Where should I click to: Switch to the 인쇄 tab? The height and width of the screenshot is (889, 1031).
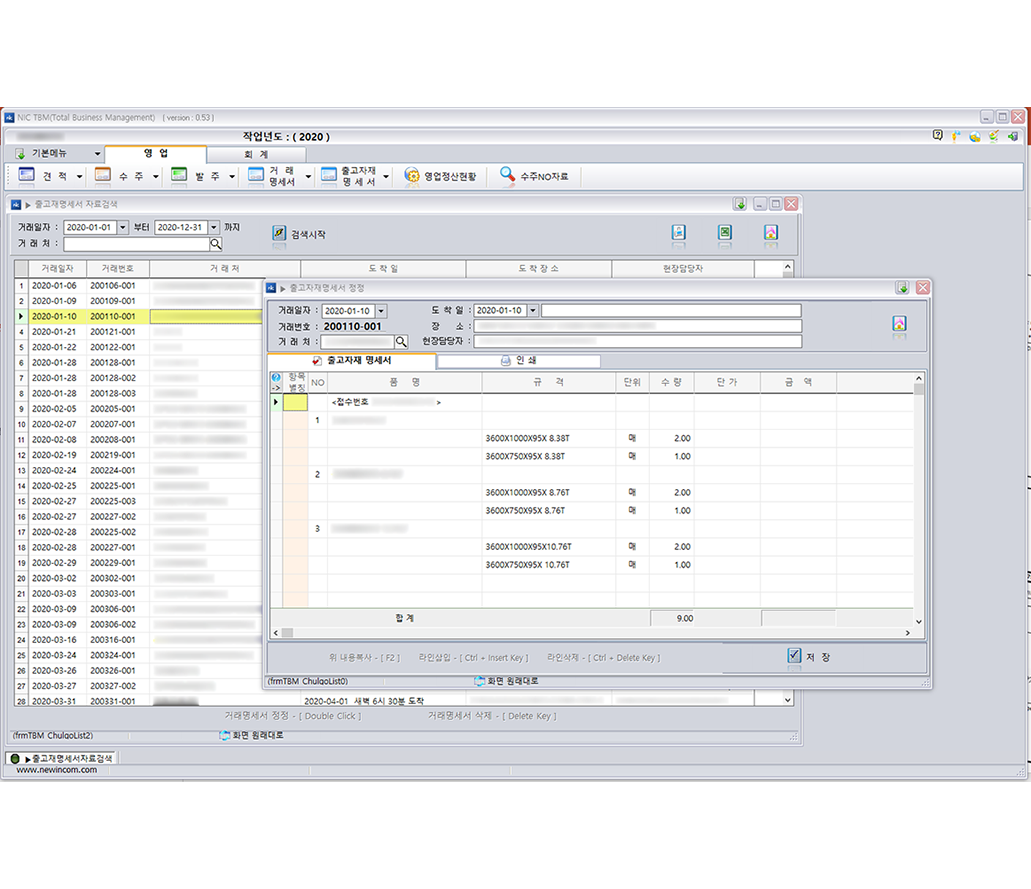click(x=518, y=361)
